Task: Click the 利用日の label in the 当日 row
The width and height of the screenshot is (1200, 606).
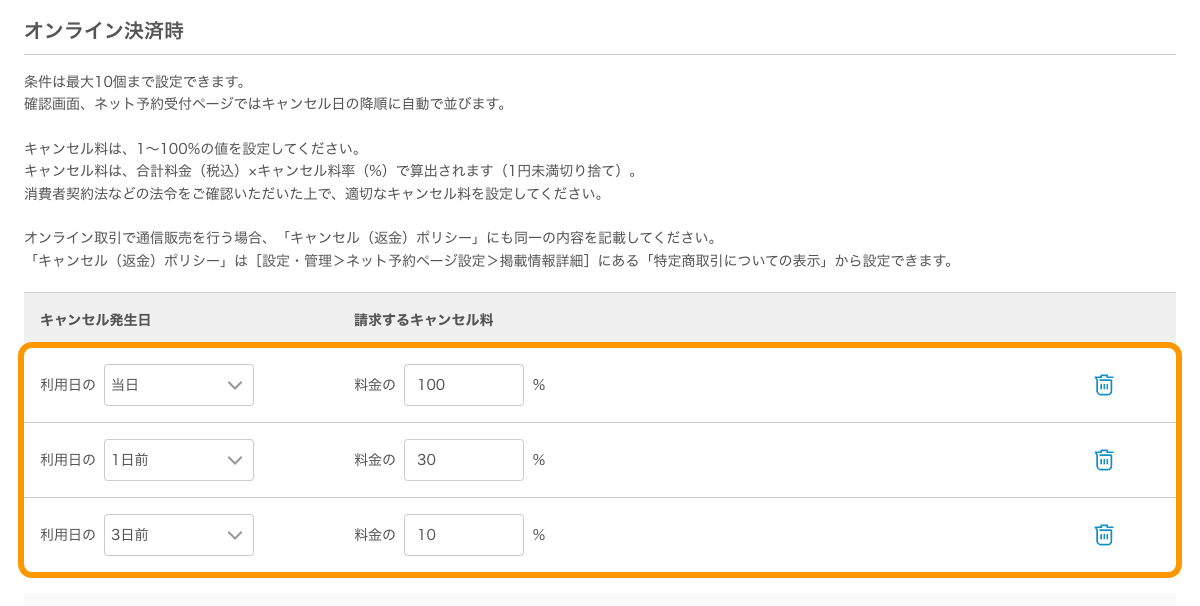Action: [68, 385]
